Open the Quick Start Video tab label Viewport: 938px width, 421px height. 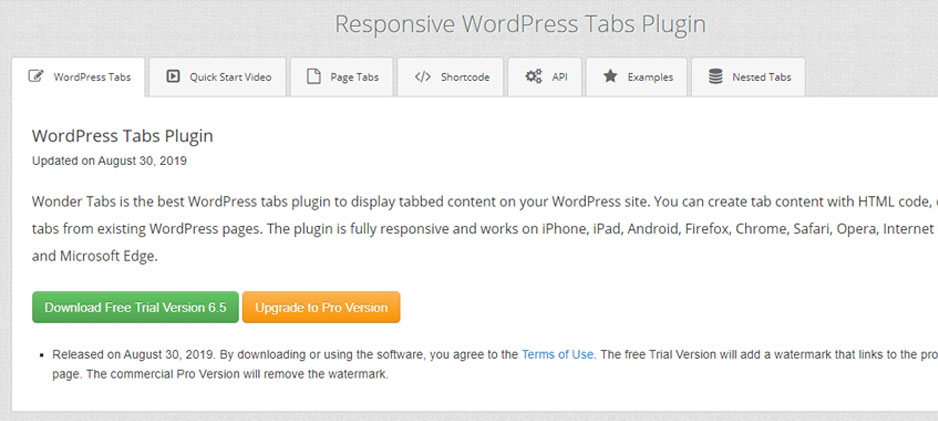[230, 77]
